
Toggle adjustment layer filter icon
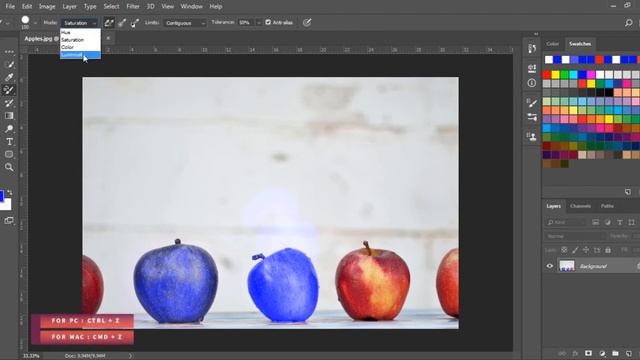tap(608, 222)
